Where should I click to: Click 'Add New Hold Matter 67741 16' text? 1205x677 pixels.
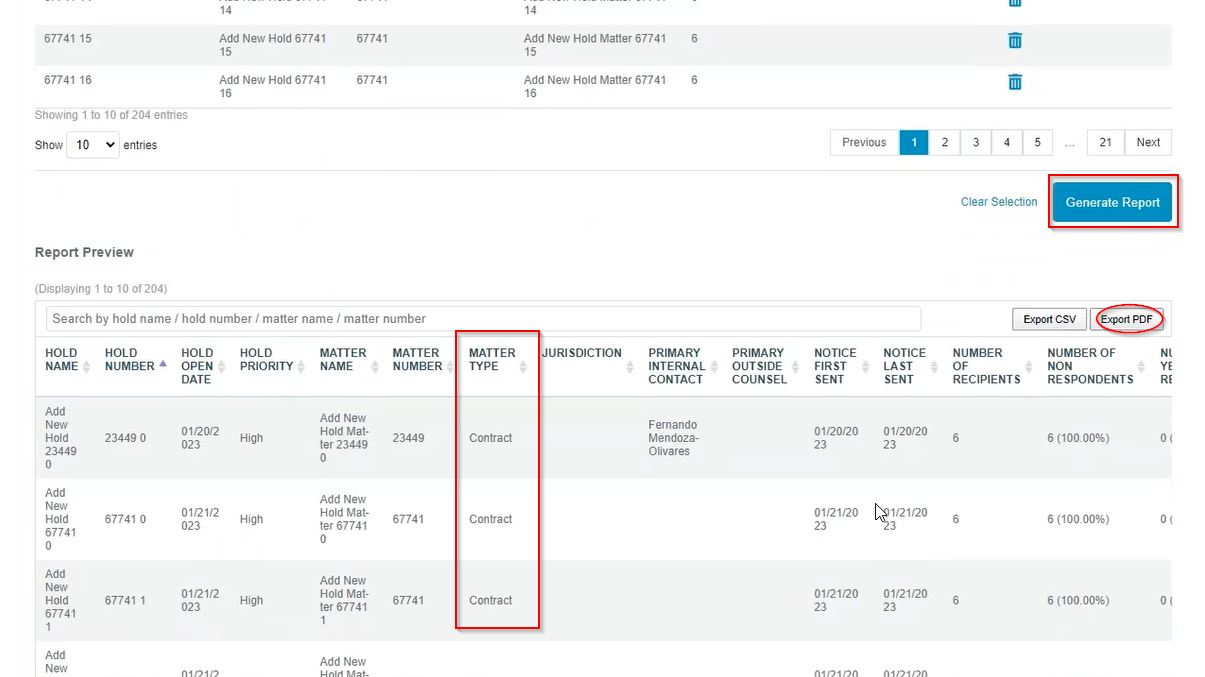tap(595, 86)
